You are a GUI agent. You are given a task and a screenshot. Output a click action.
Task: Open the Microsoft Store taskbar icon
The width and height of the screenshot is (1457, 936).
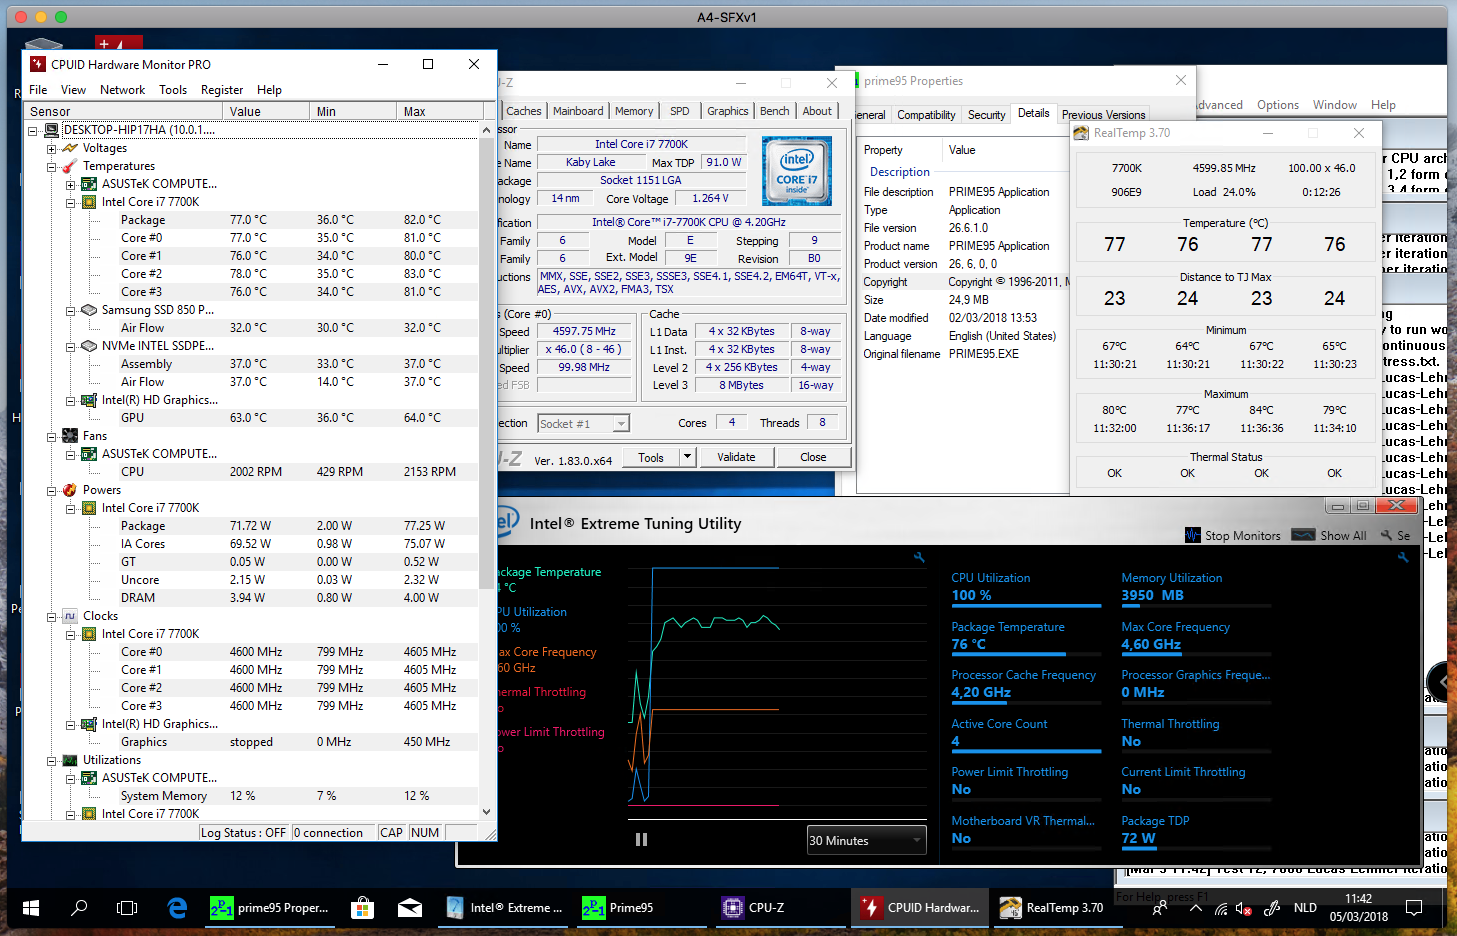[362, 908]
